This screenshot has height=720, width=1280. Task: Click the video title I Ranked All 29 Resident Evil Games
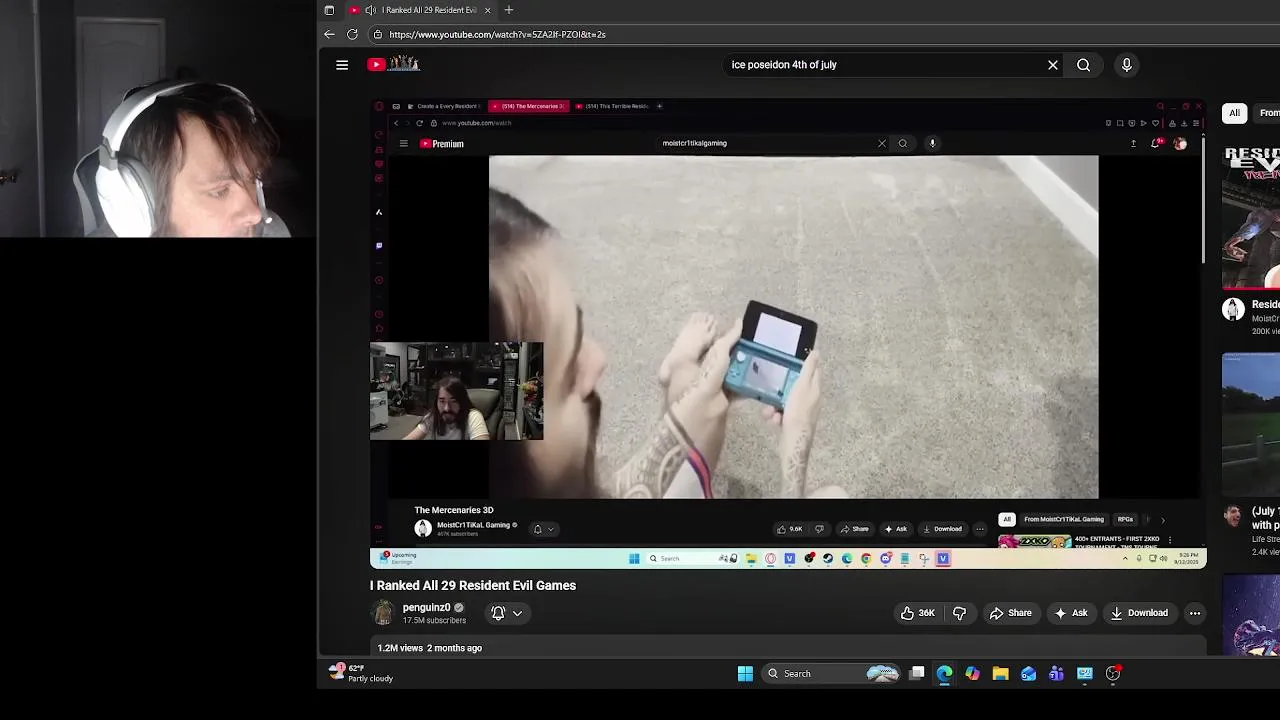[x=473, y=585]
